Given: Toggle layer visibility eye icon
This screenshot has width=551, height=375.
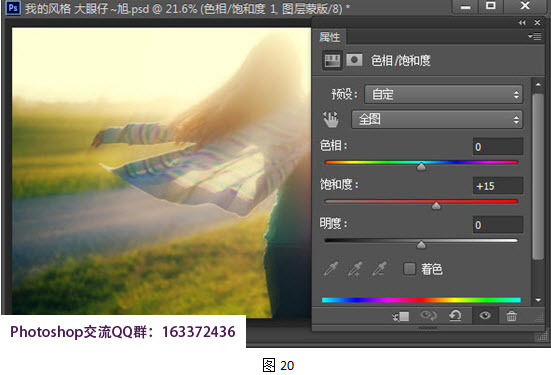Looking at the screenshot, I should 485,316.
